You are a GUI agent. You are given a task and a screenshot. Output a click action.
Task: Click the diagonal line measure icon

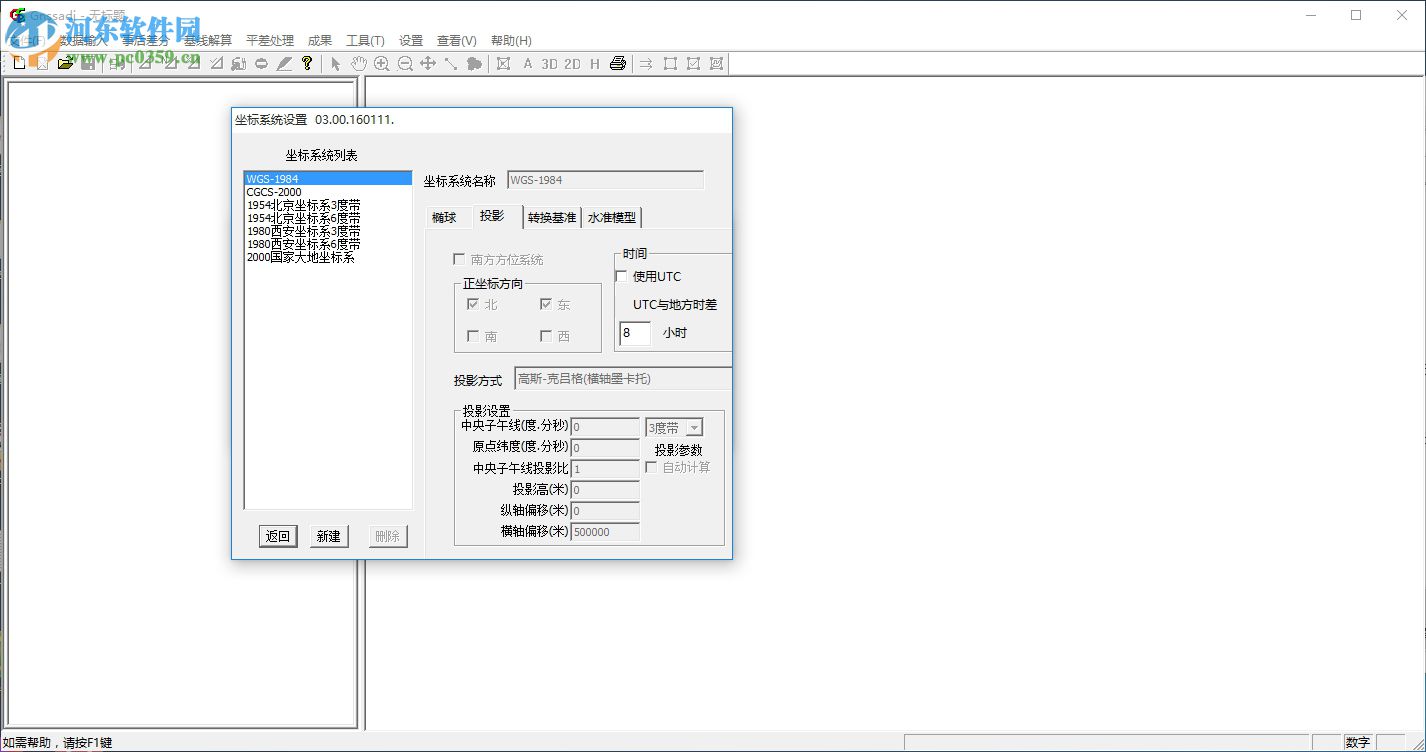coord(451,63)
